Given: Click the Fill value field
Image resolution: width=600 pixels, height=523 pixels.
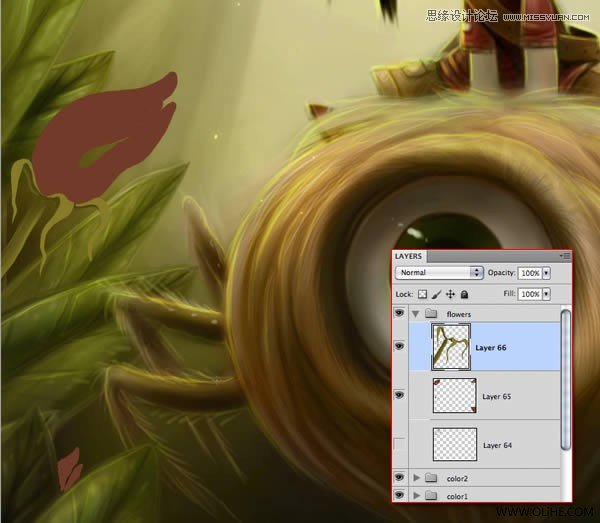Looking at the screenshot, I should [530, 294].
